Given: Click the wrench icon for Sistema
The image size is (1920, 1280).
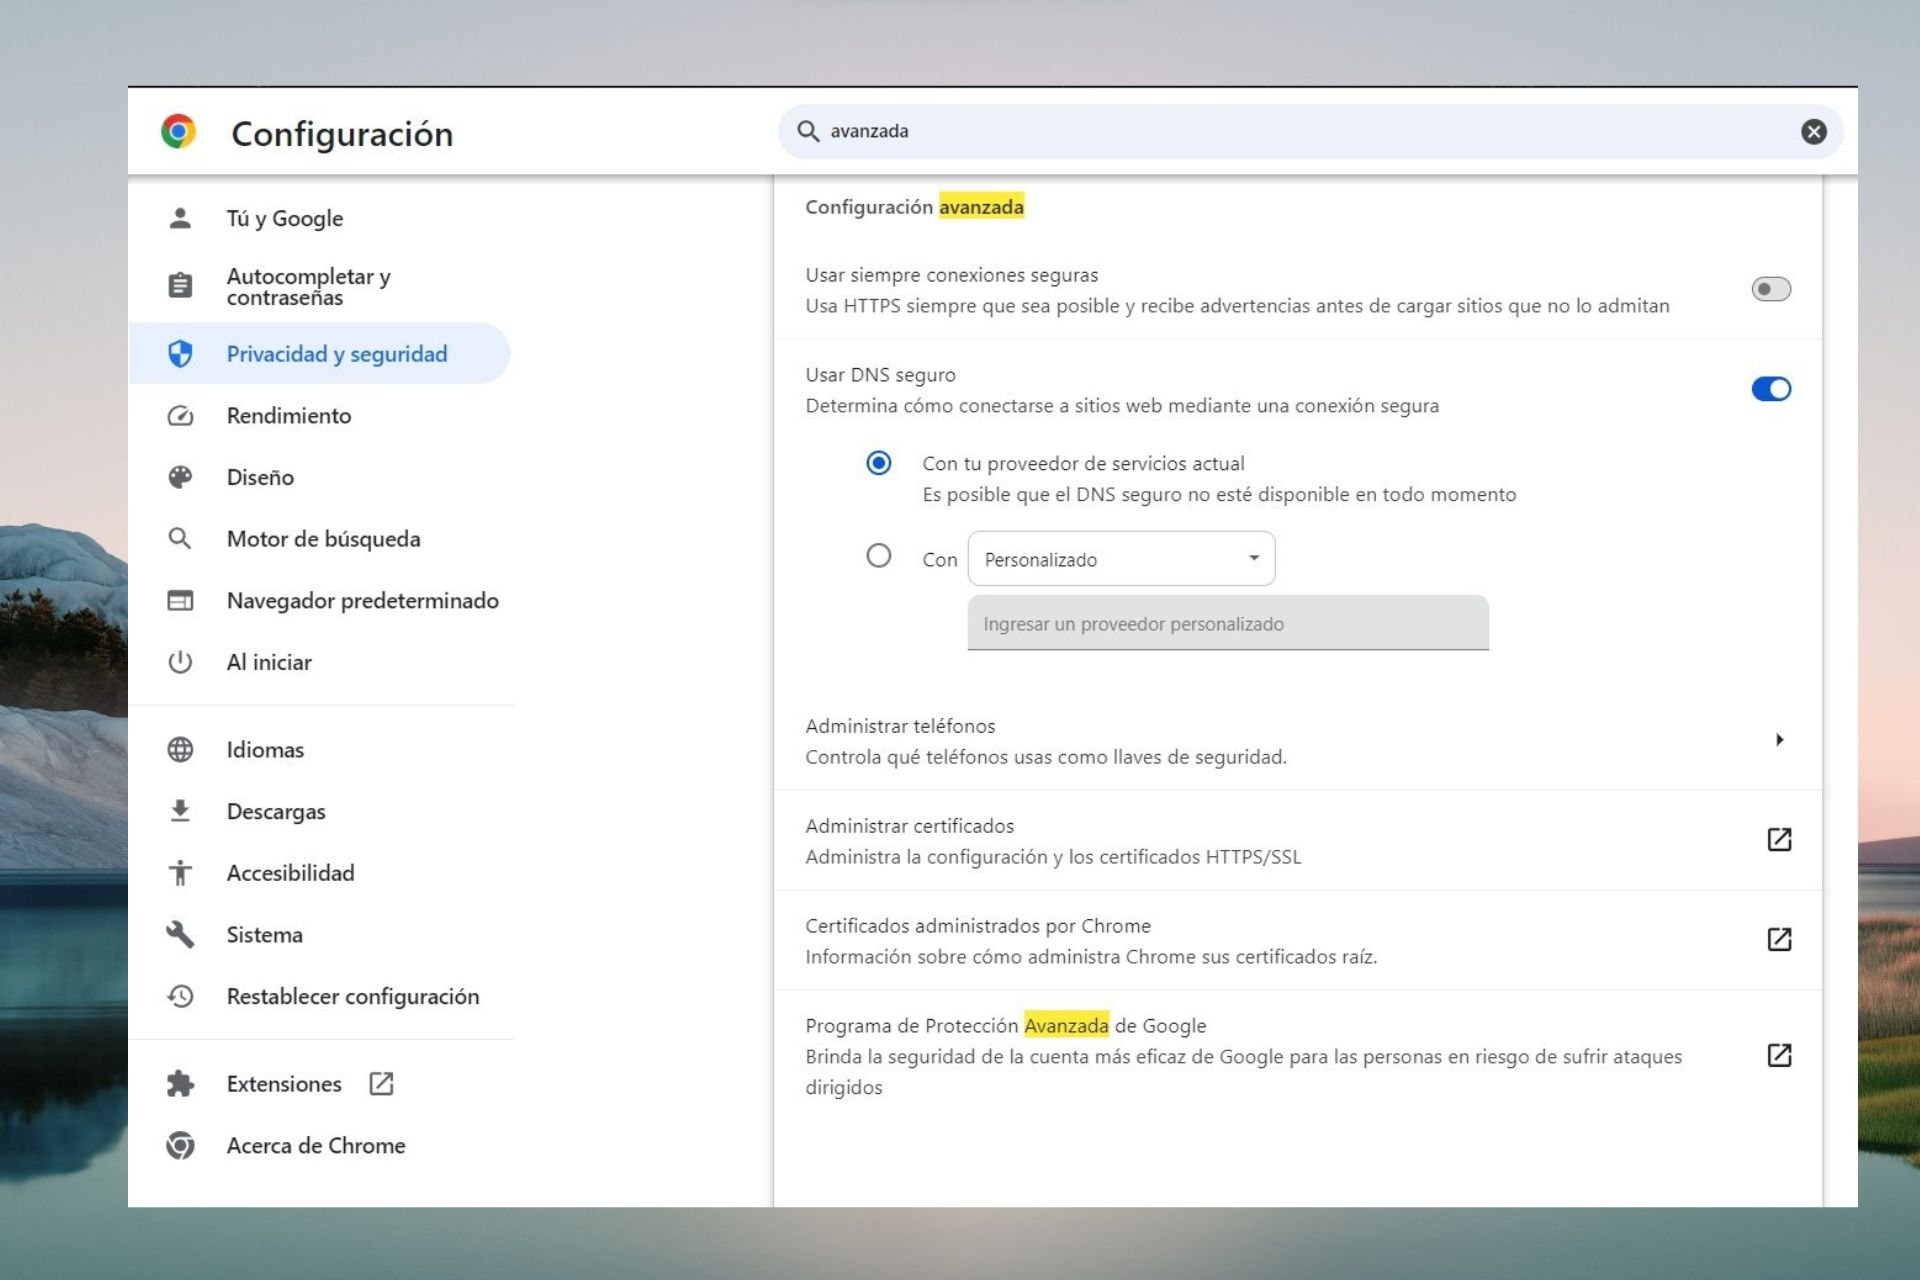Looking at the screenshot, I should [180, 935].
